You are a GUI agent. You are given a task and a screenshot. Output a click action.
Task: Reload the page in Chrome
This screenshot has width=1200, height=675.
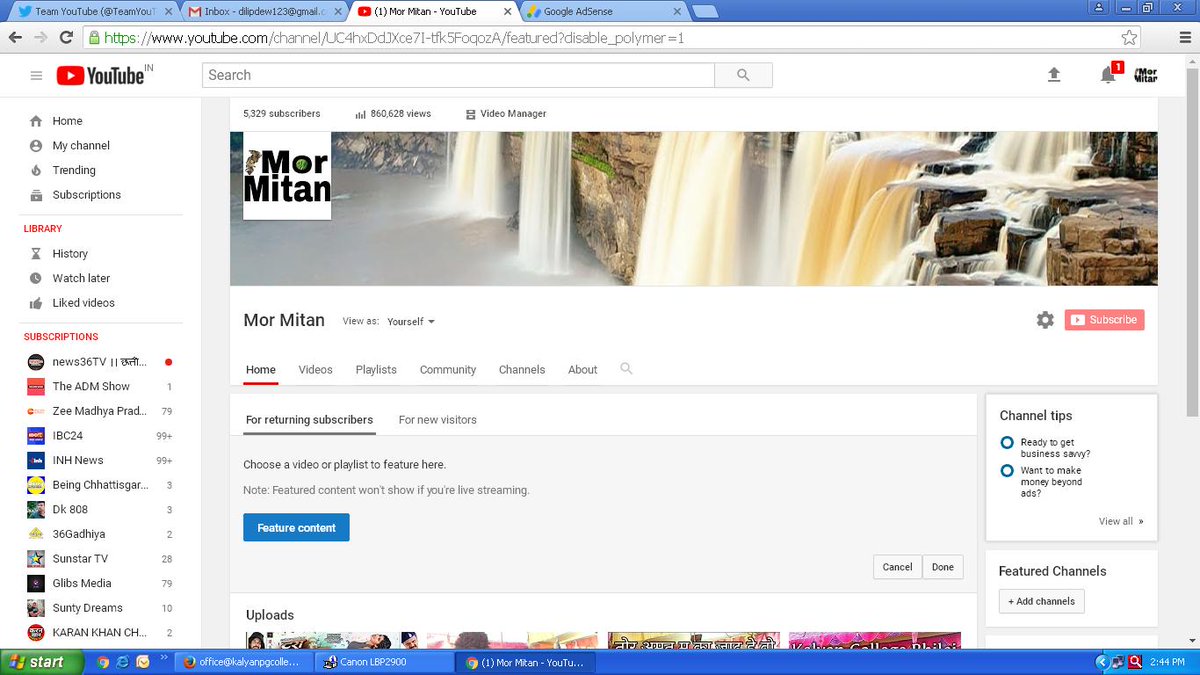pos(67,38)
